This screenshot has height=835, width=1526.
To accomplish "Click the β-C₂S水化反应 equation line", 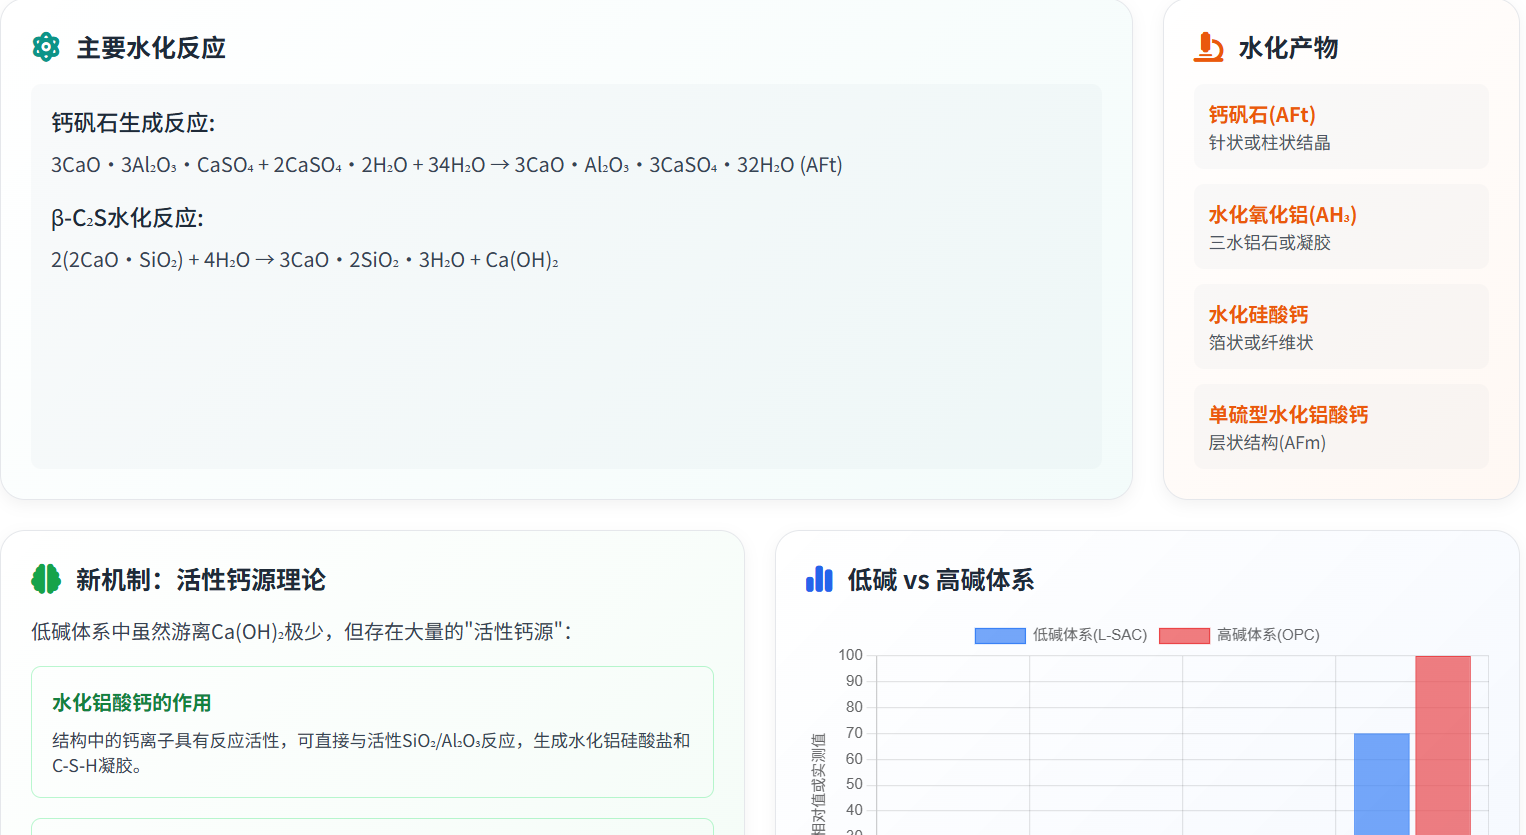I will [304, 260].
